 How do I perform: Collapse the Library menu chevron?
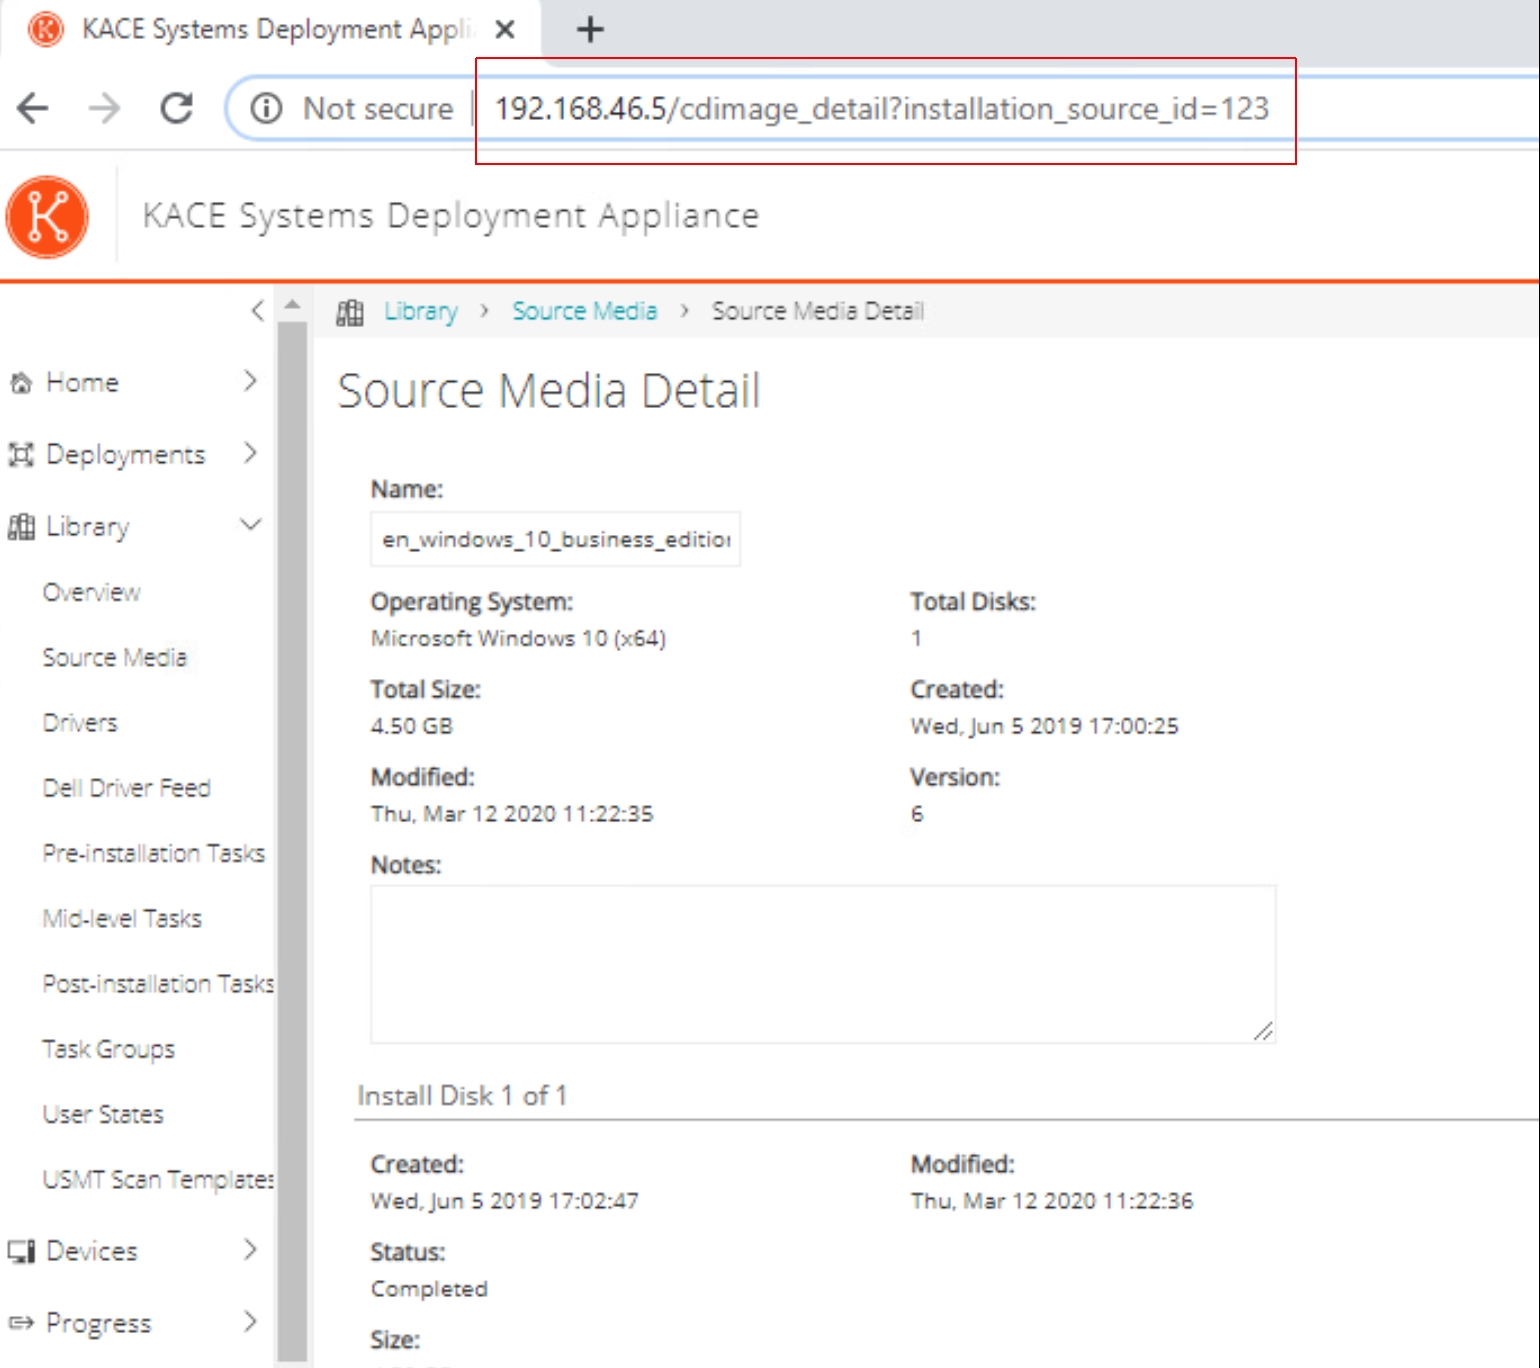coord(251,524)
